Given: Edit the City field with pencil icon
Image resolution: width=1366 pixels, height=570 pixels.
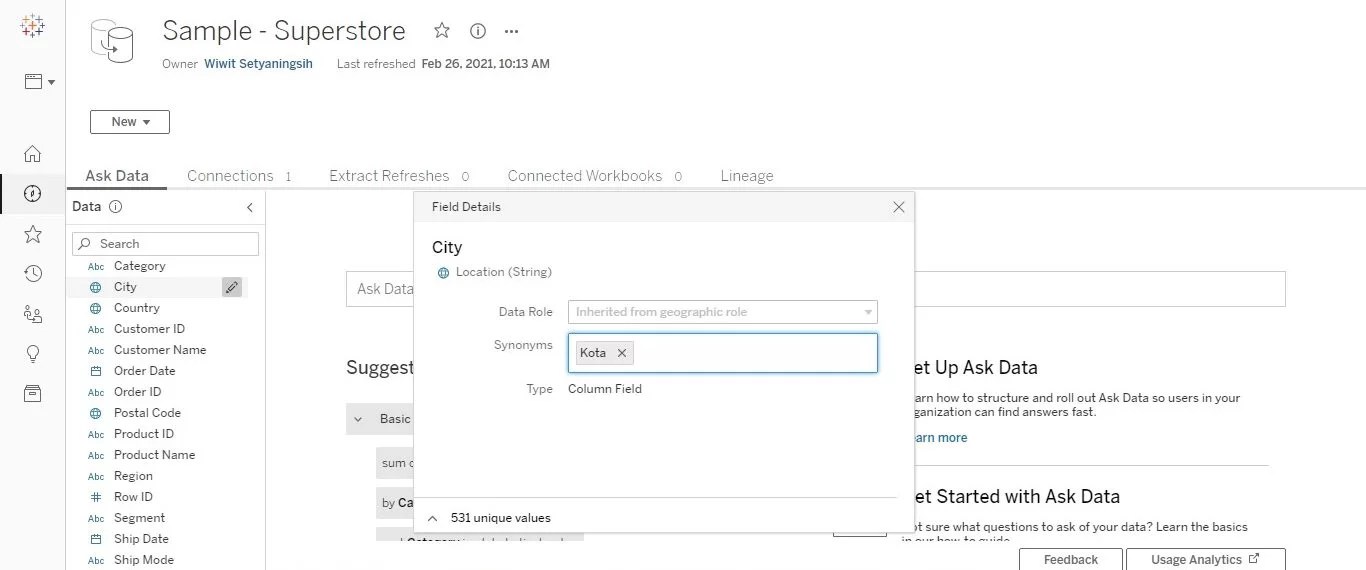Looking at the screenshot, I should (x=232, y=287).
